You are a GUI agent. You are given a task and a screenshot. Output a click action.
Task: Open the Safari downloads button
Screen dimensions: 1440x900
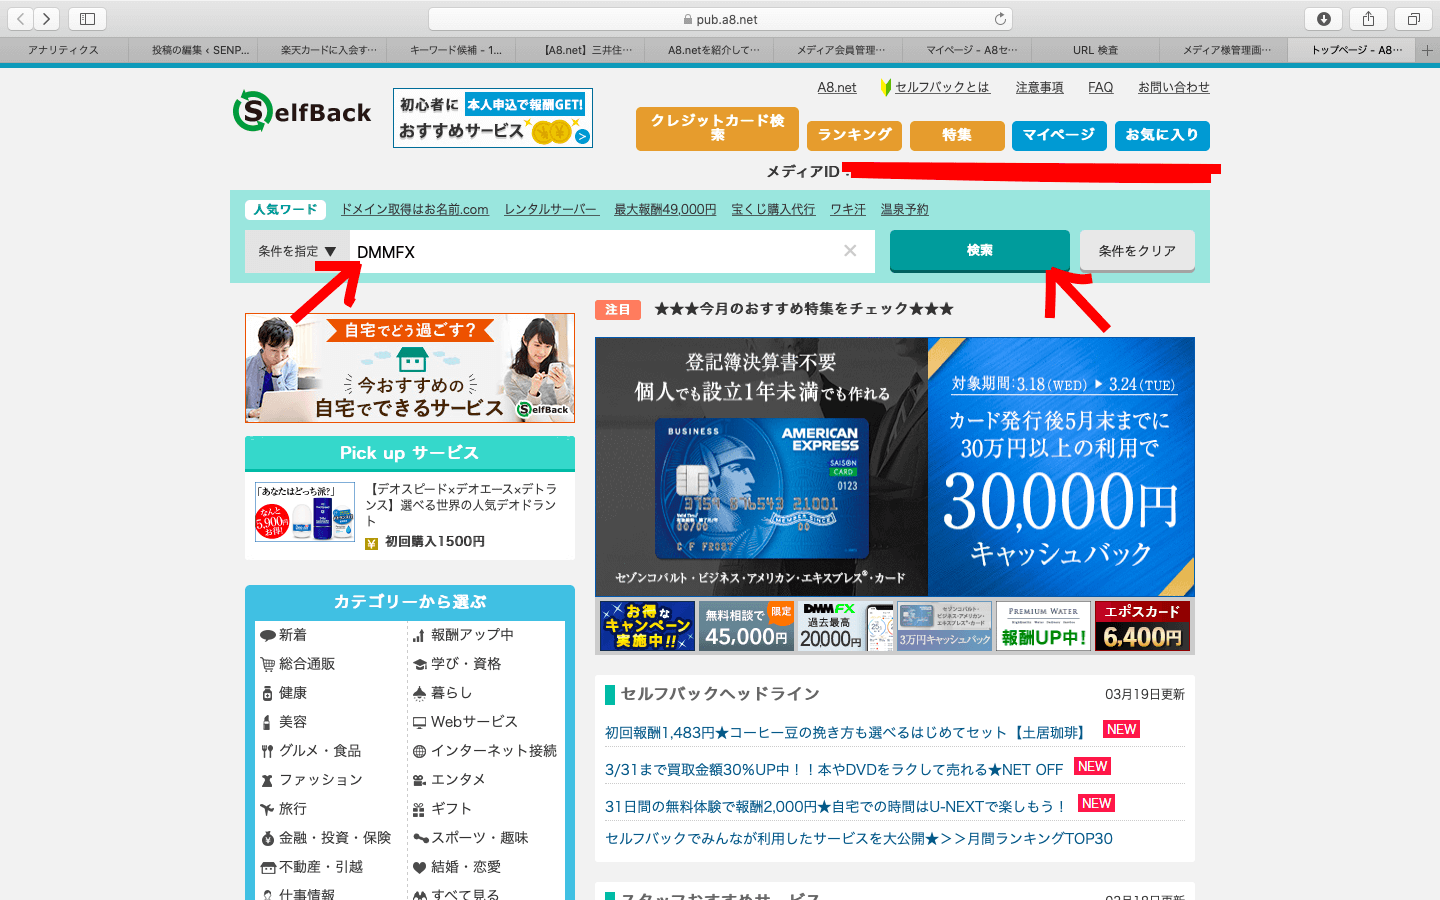(1323, 19)
